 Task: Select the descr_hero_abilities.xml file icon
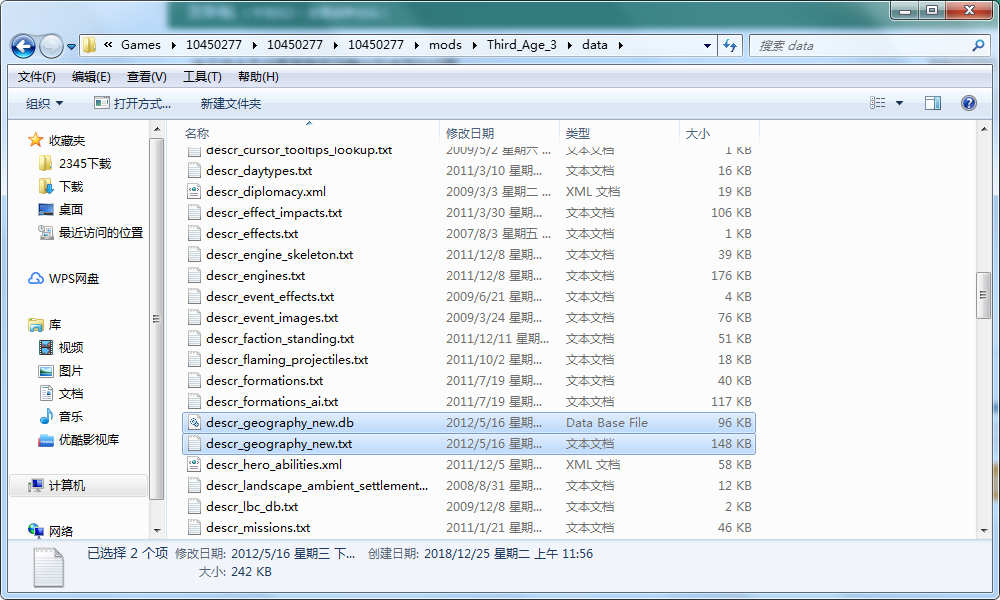pos(195,465)
